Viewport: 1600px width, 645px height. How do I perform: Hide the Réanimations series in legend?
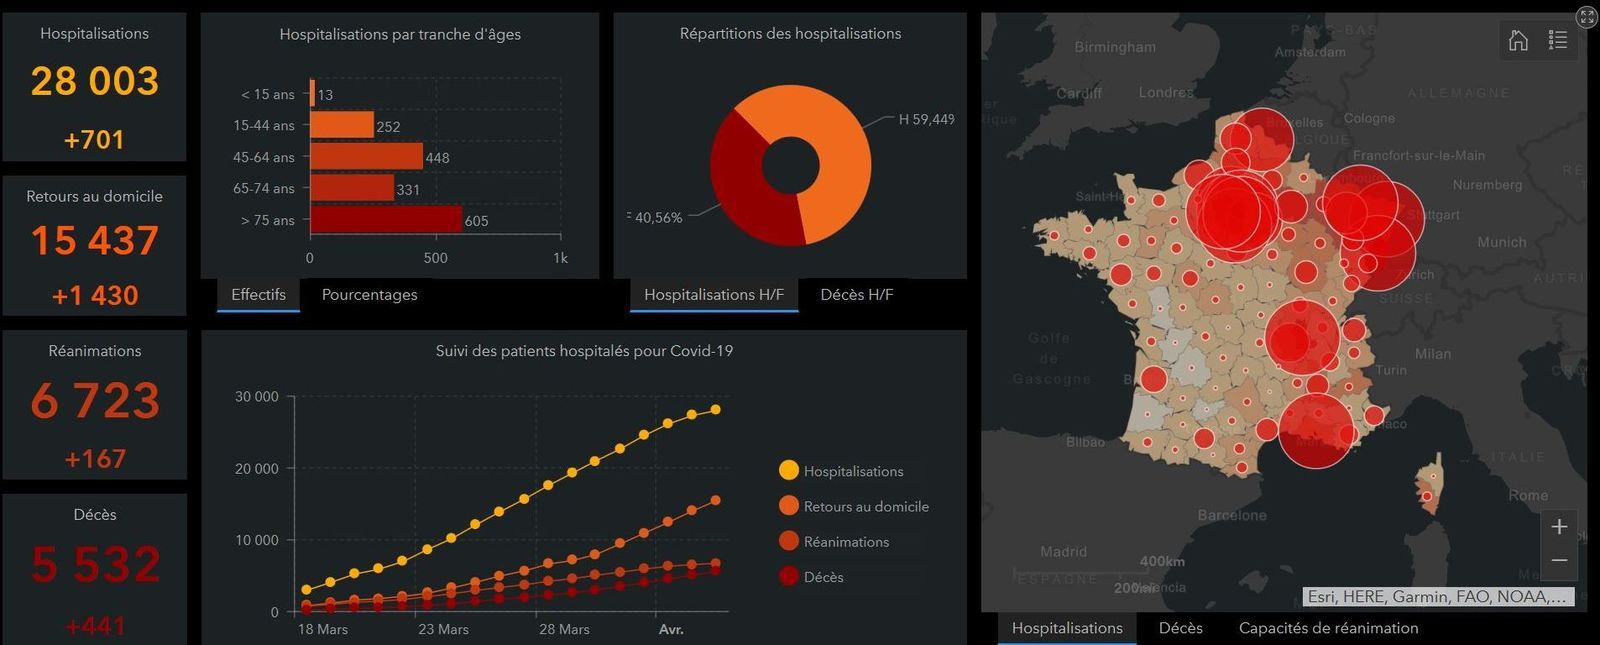pyautogui.click(x=789, y=541)
